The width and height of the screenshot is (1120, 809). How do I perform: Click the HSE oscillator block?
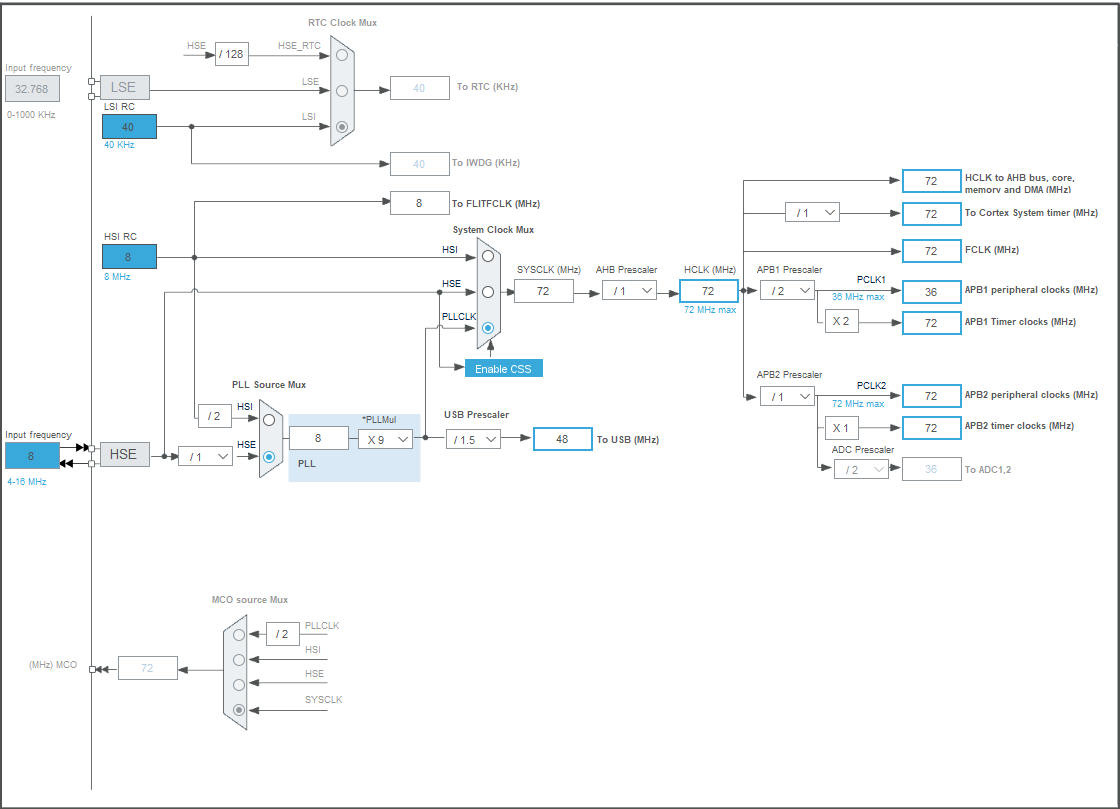pos(125,454)
